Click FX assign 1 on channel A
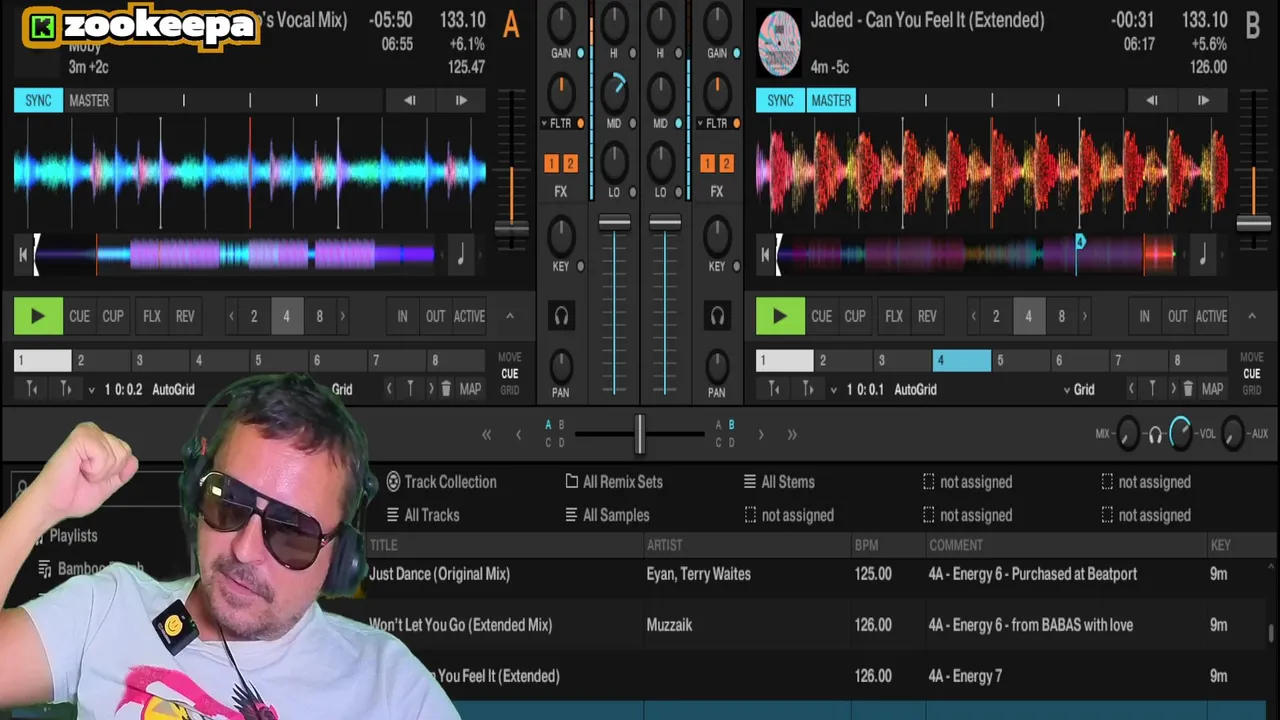The image size is (1280, 720). pyautogui.click(x=551, y=163)
